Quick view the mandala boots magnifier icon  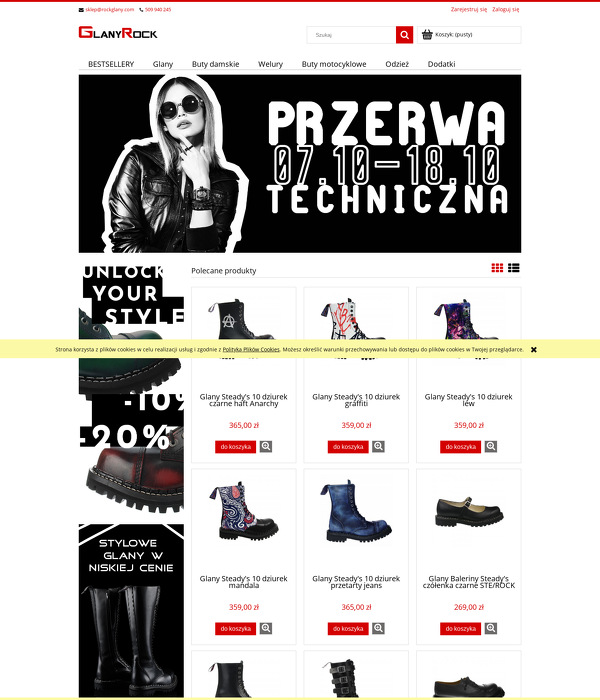pyautogui.click(x=266, y=628)
